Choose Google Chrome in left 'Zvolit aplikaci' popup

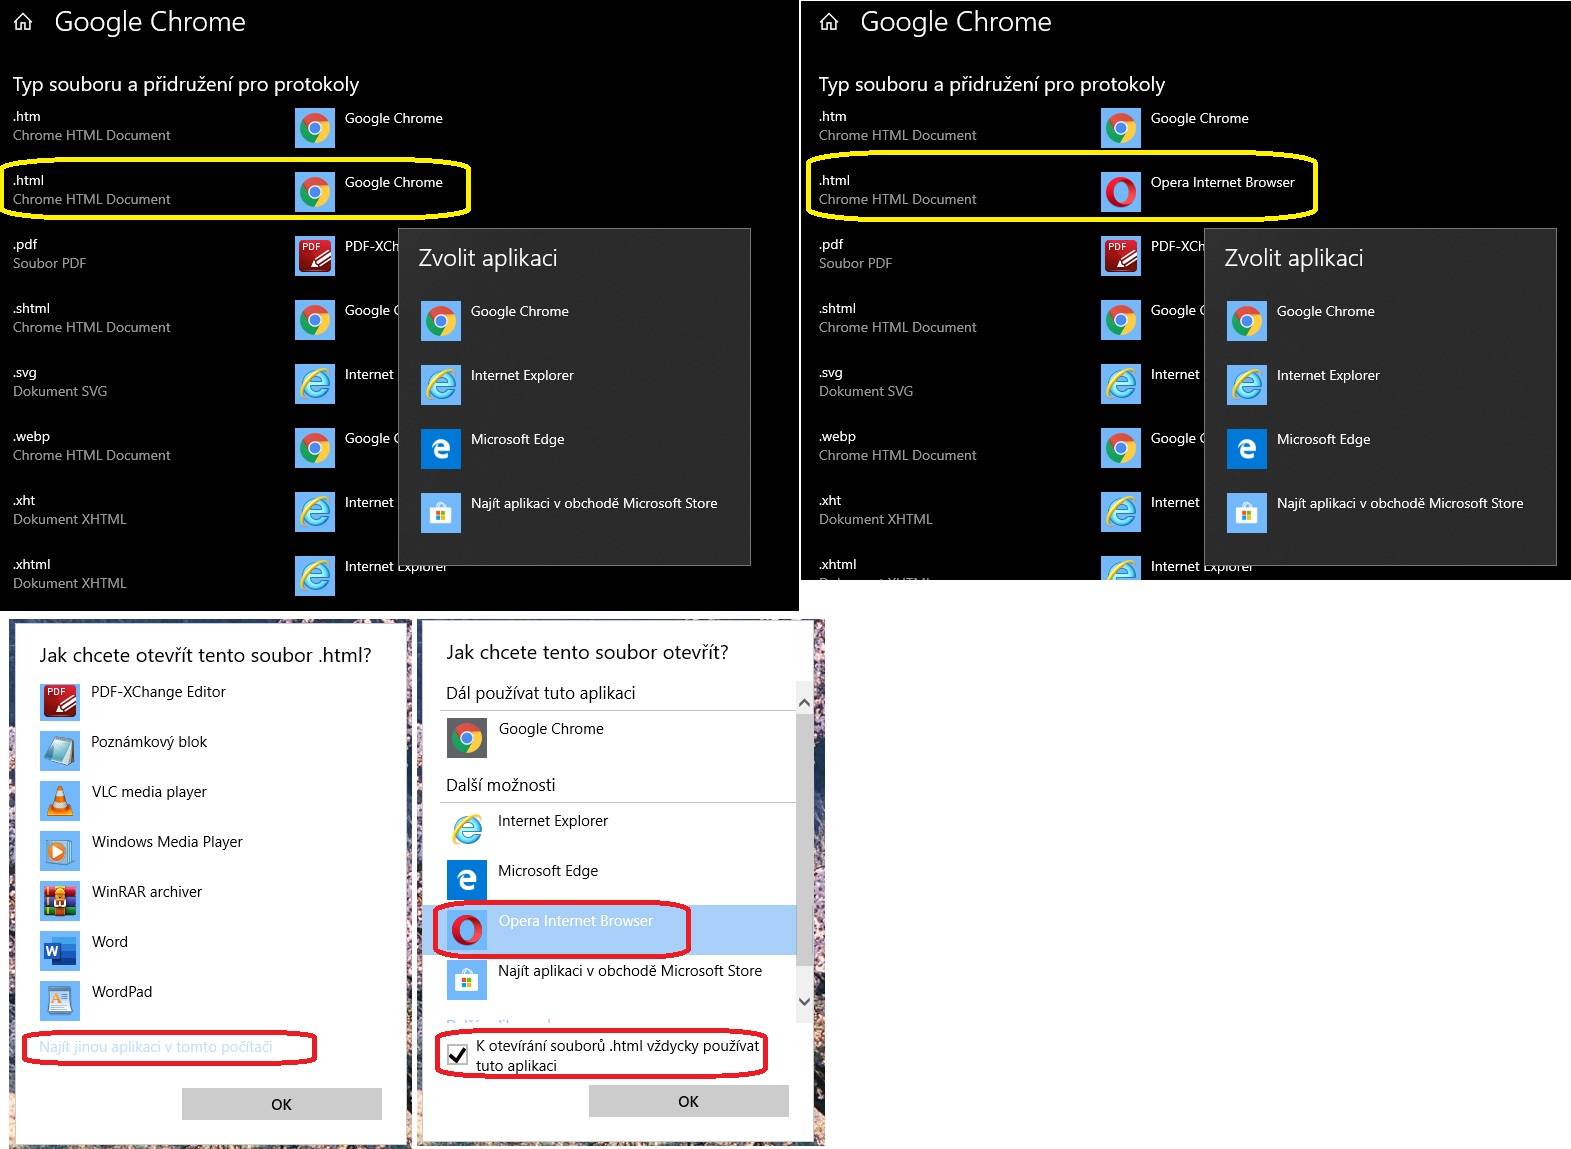click(x=574, y=321)
